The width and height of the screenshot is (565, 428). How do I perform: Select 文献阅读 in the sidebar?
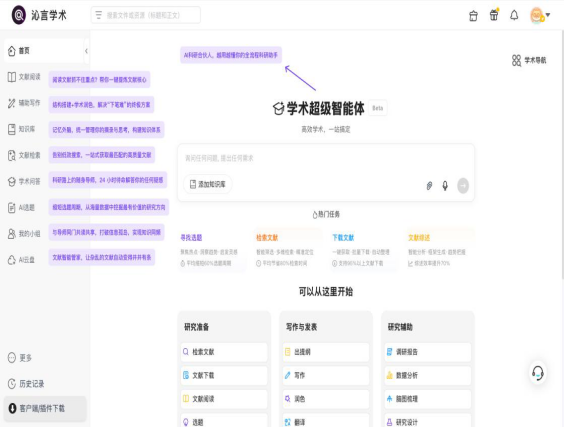(25, 77)
